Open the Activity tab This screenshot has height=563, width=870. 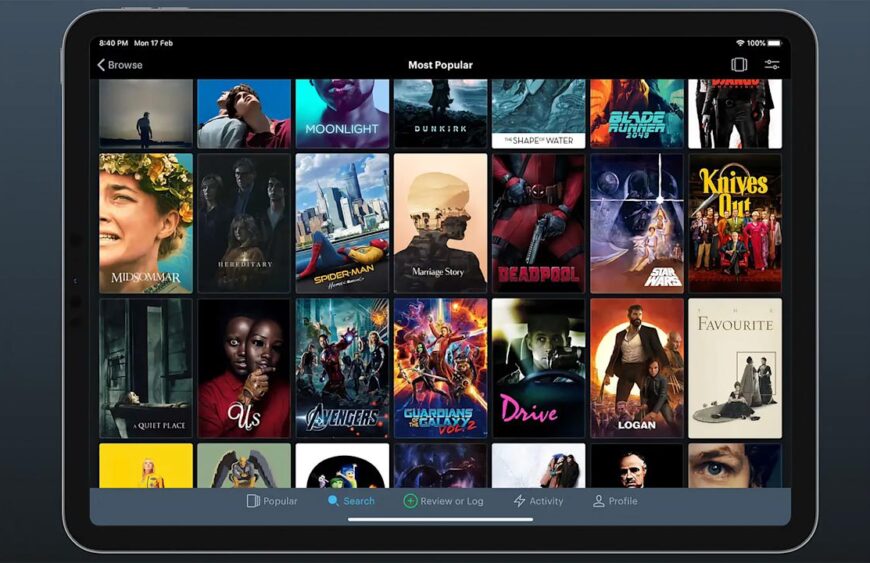(538, 501)
